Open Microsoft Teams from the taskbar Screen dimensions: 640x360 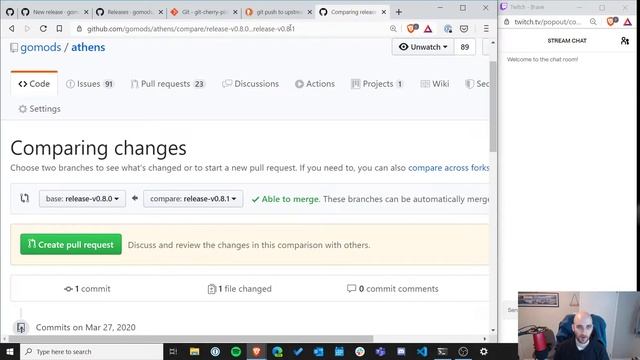pos(380,351)
